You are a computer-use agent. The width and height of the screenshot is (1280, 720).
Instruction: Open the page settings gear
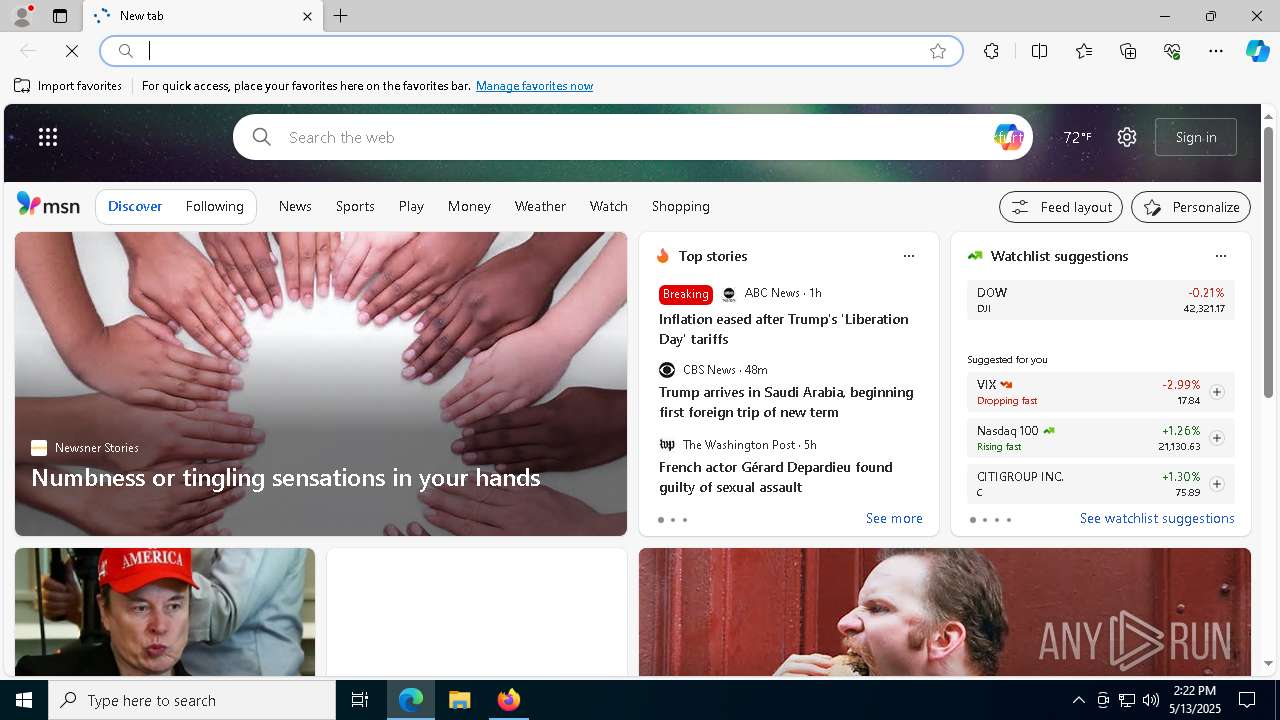tap(1127, 137)
